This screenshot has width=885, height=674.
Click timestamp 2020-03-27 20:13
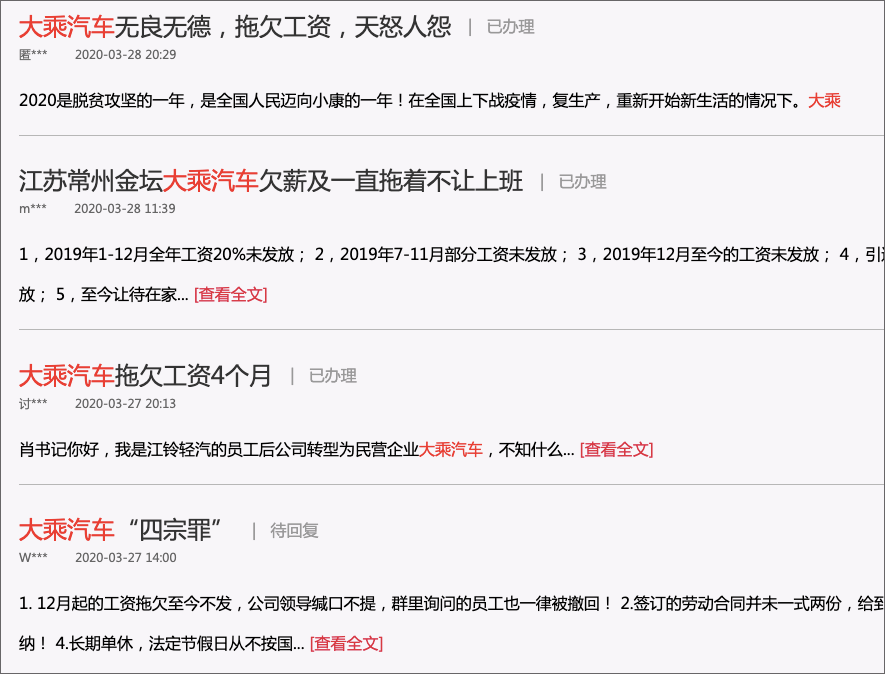tap(125, 403)
